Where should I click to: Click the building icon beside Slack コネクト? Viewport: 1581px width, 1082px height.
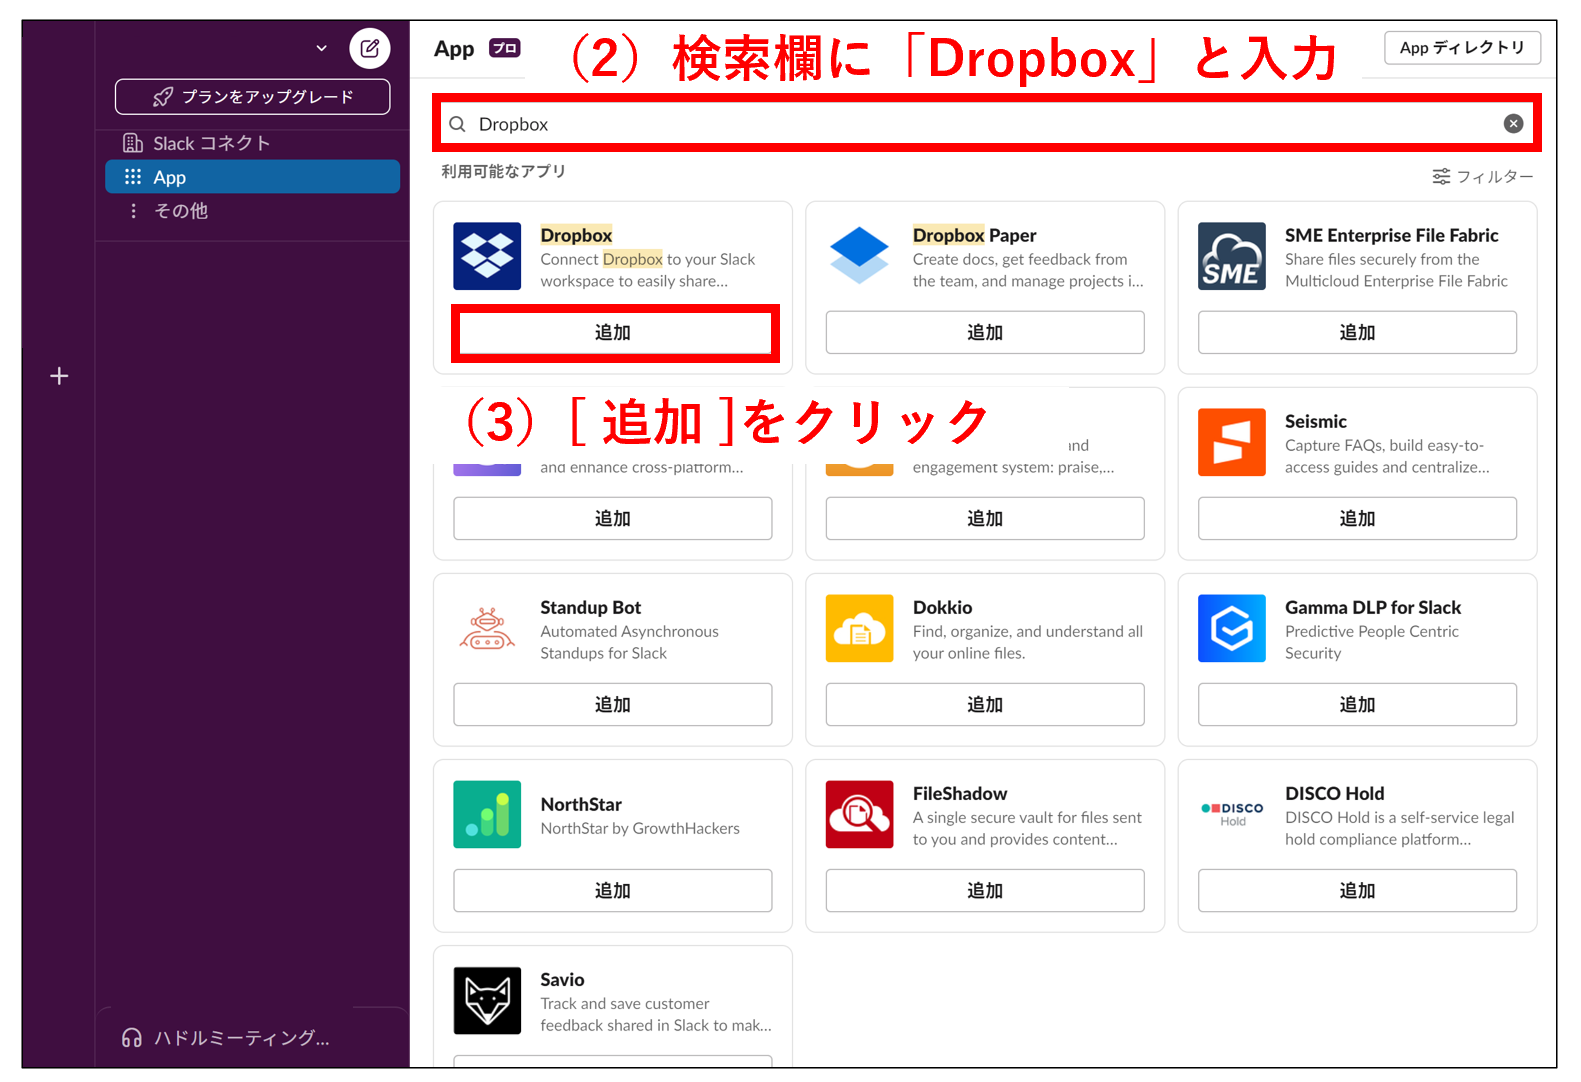(132, 143)
